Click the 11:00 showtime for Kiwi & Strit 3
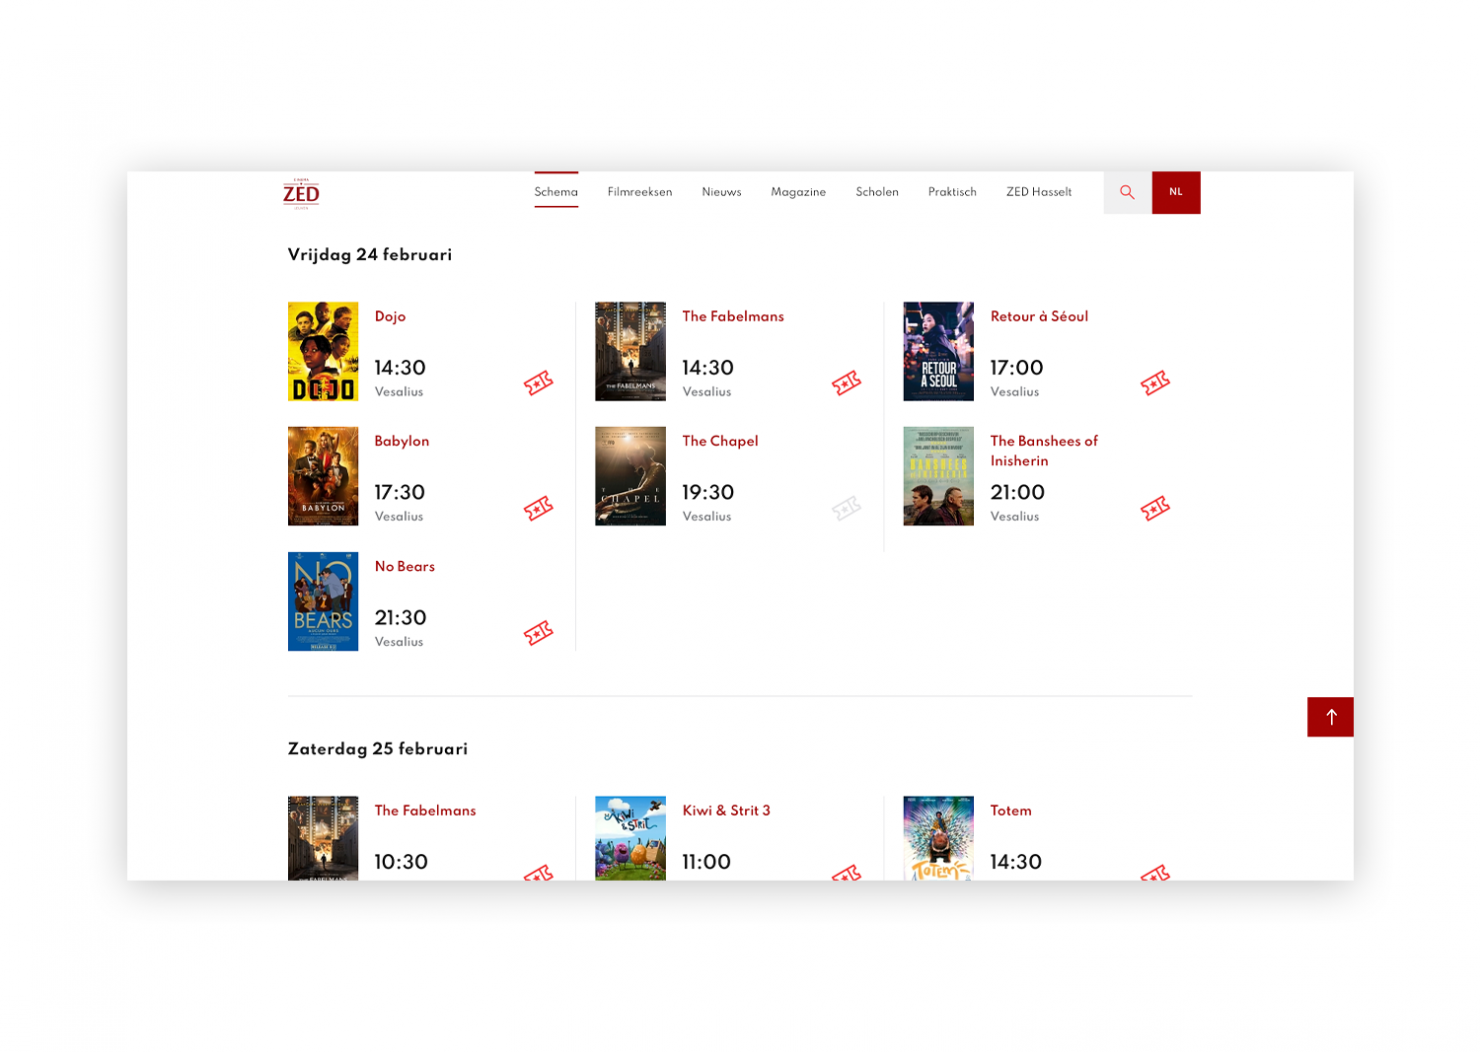The width and height of the screenshot is (1480, 1052). pyautogui.click(x=707, y=862)
